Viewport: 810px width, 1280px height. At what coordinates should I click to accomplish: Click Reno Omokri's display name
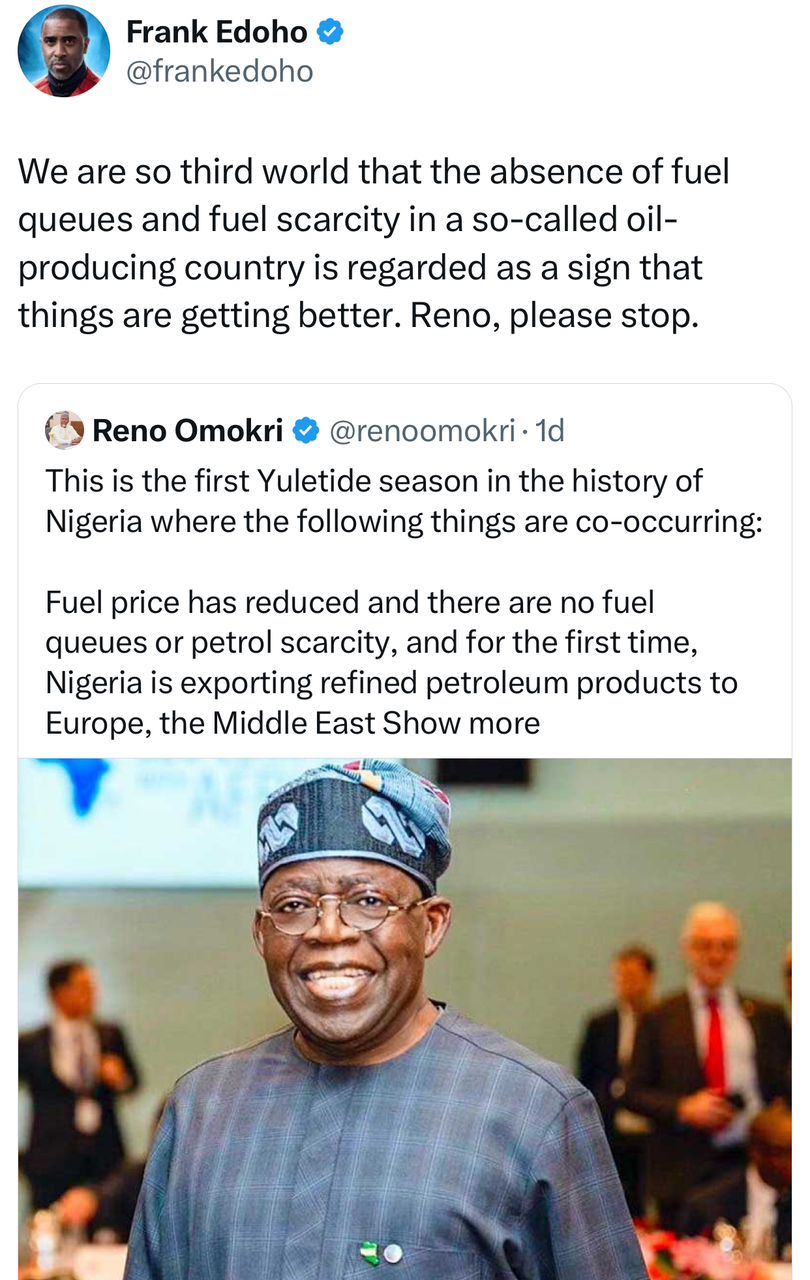click(x=190, y=430)
